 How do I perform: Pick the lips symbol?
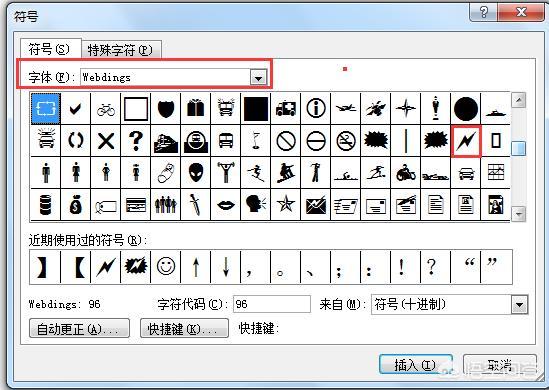pos(225,205)
